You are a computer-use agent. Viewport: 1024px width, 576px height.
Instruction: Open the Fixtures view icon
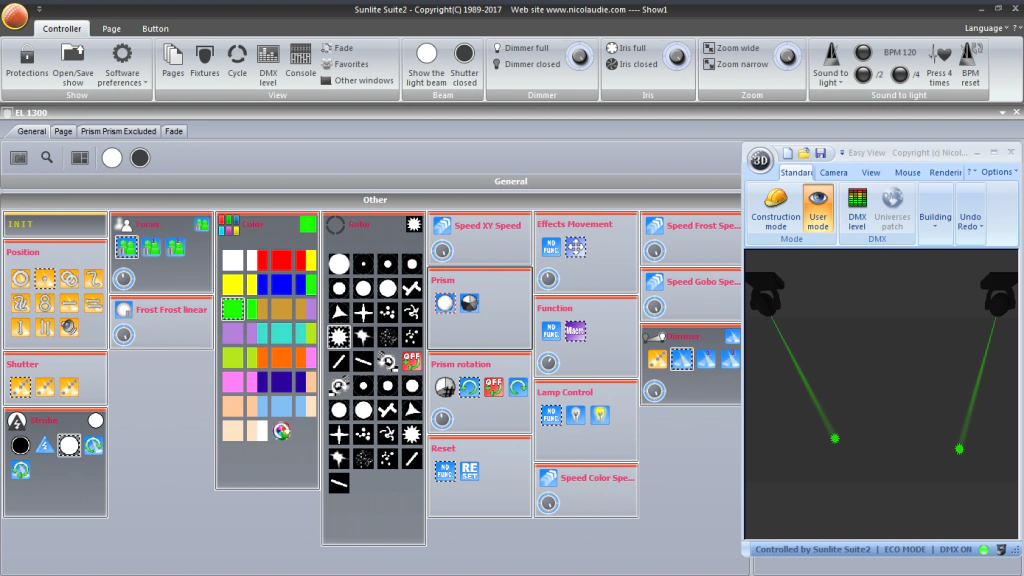tap(204, 61)
